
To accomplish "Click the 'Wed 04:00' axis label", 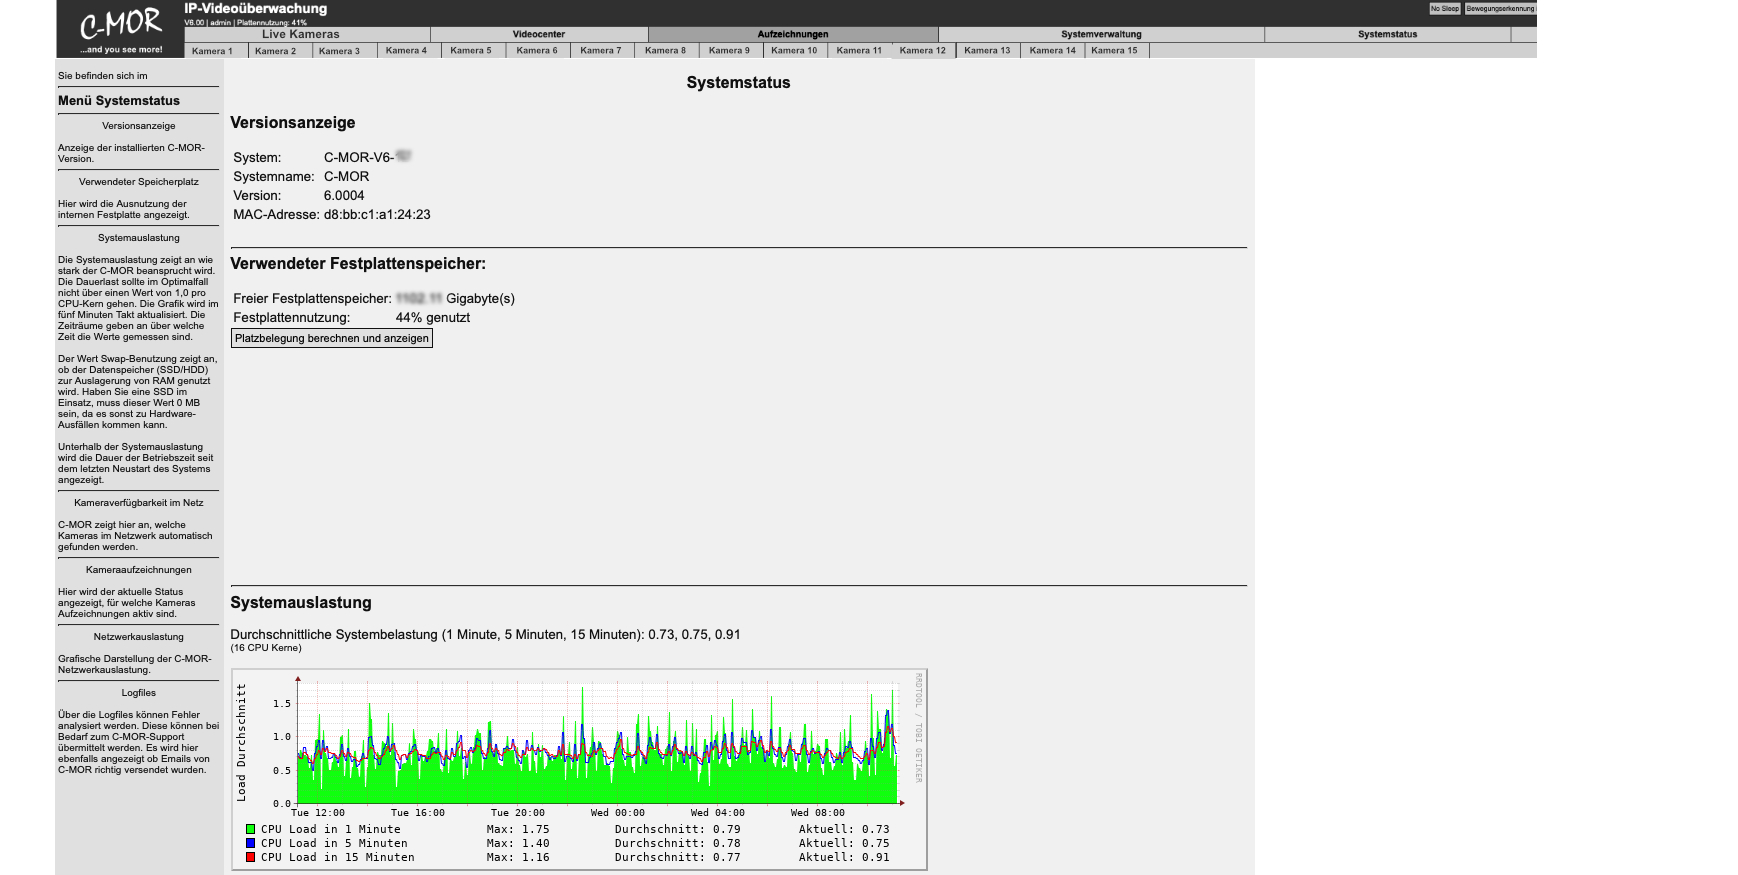I will click(718, 813).
